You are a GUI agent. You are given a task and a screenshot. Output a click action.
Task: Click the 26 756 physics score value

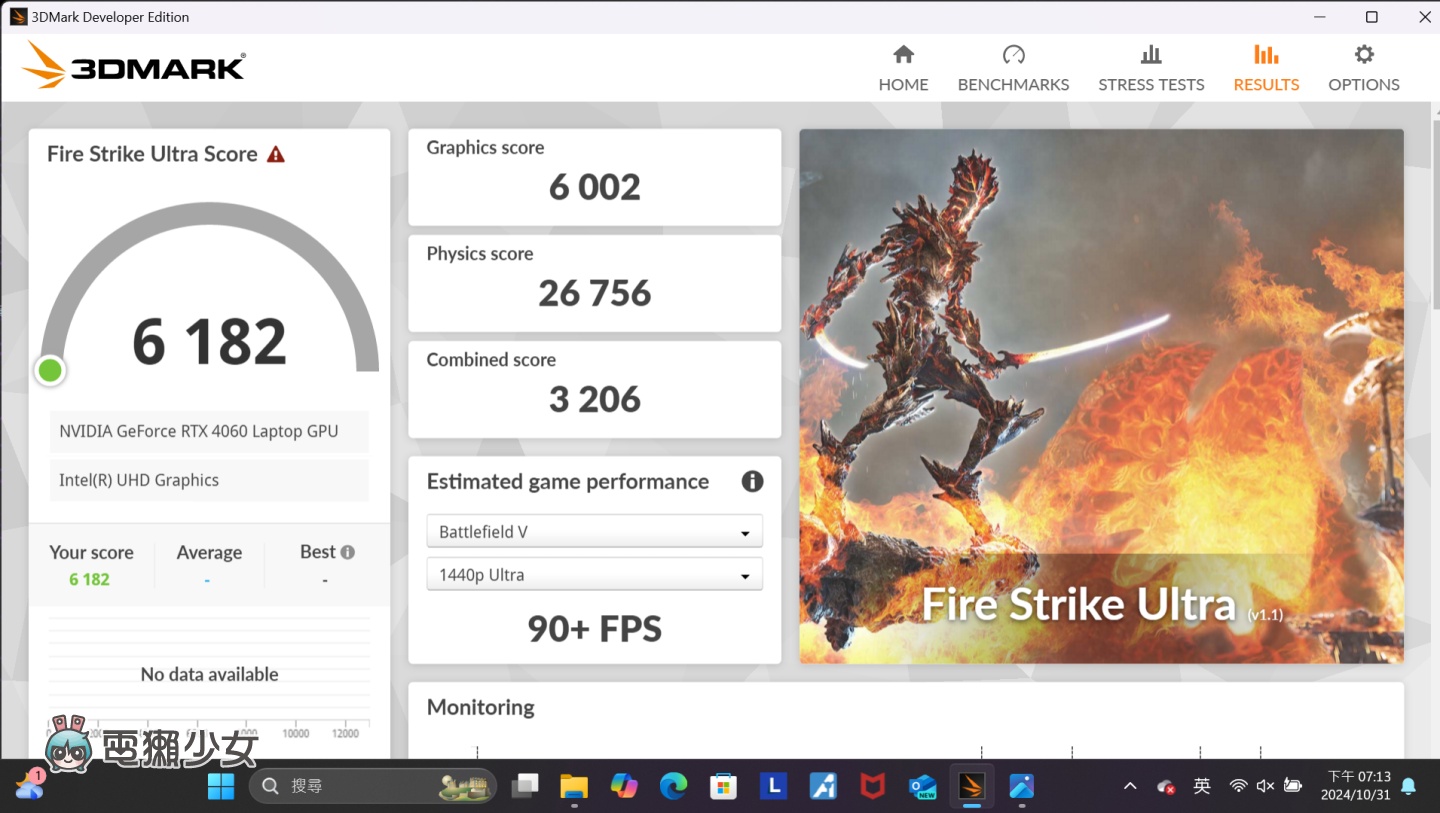pyautogui.click(x=594, y=293)
